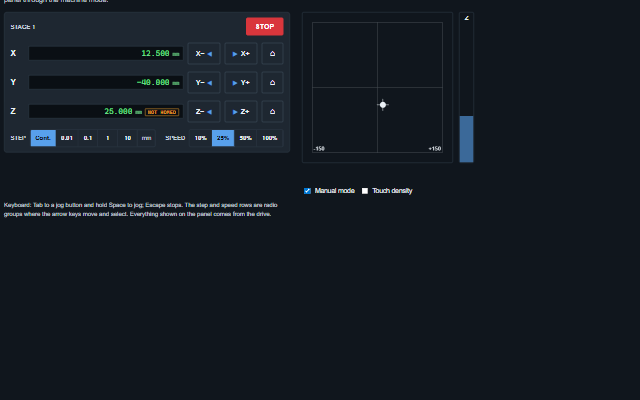Enable the Touch density checkbox

365,191
